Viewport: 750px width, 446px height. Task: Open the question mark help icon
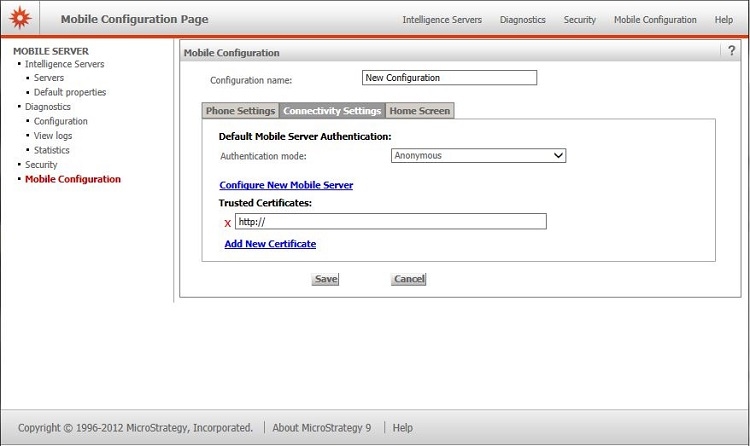pos(731,51)
